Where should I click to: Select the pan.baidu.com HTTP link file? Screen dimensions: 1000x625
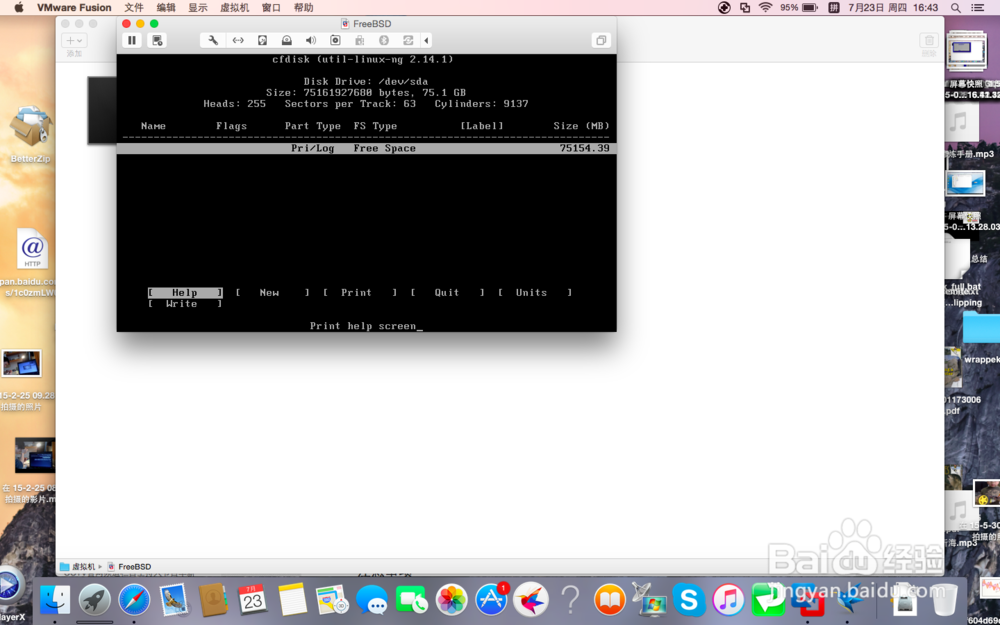coord(30,263)
